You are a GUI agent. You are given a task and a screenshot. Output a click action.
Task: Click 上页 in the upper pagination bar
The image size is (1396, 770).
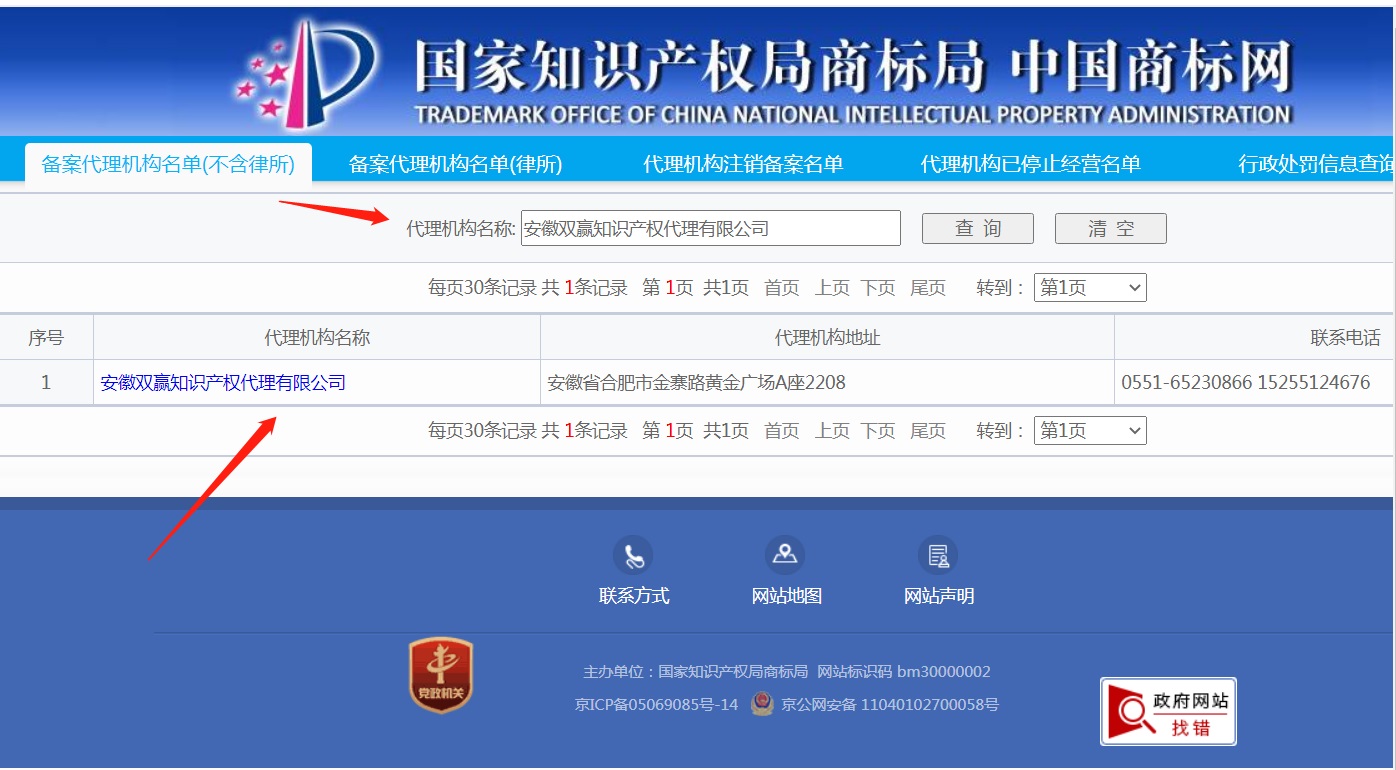(832, 288)
